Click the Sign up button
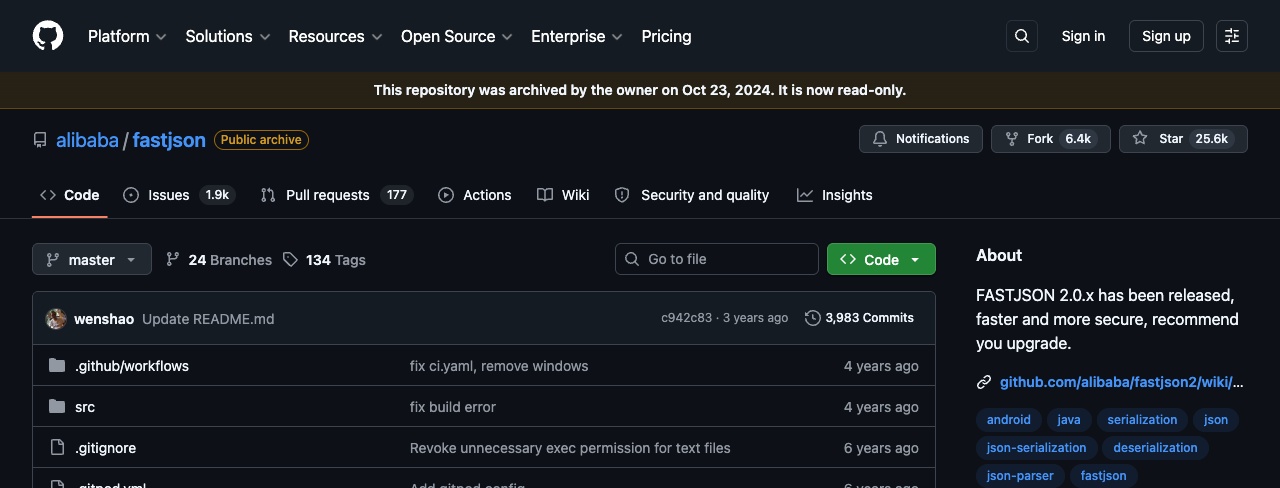Screen dimensions: 1280x488 pyautogui.click(x=1166, y=36)
